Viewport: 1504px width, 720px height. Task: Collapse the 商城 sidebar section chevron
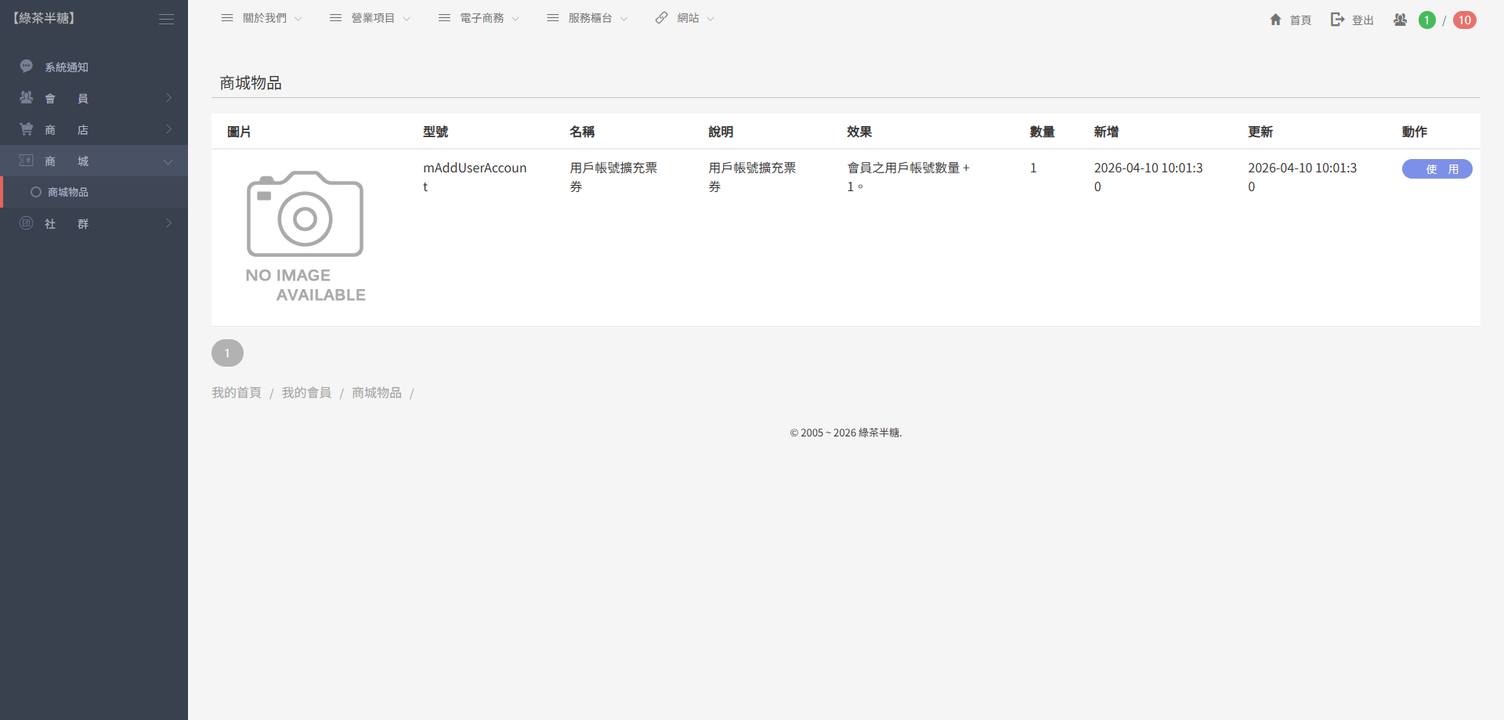[x=168, y=162]
